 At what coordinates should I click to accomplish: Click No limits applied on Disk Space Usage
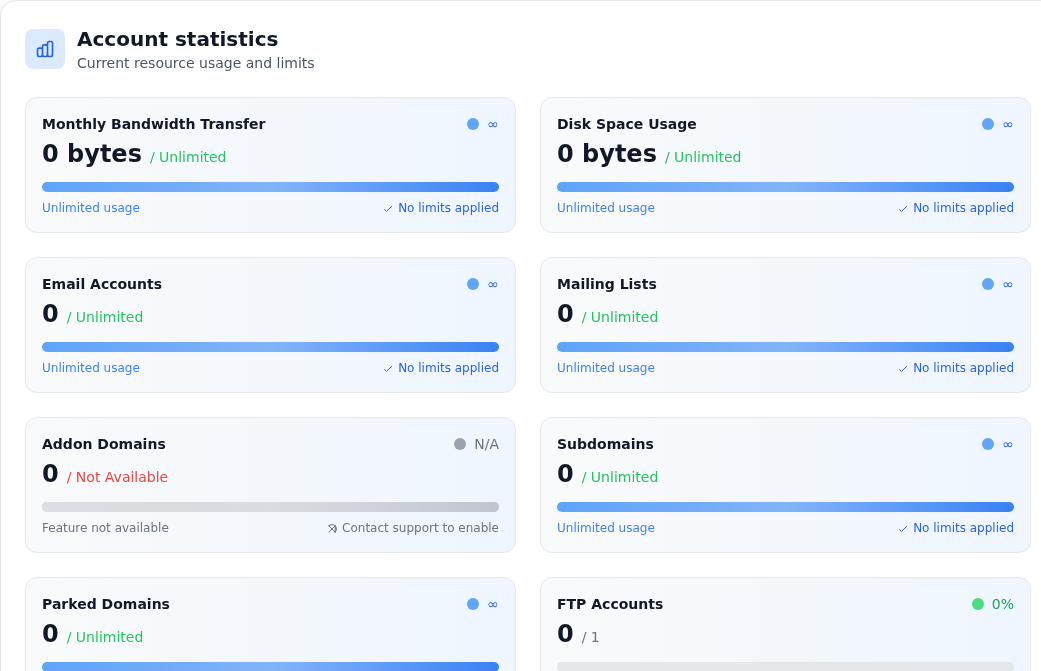(x=963, y=208)
